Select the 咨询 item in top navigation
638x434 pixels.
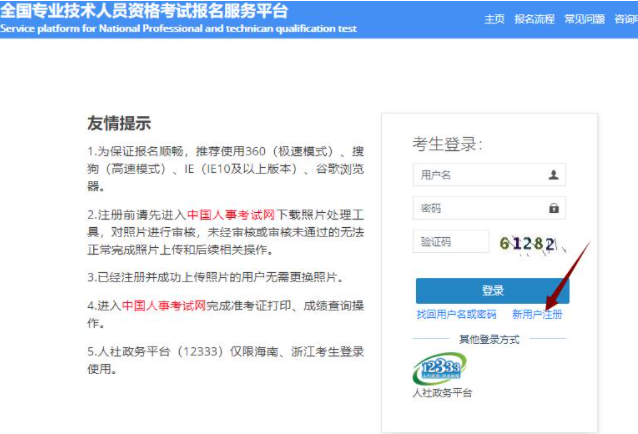point(625,19)
